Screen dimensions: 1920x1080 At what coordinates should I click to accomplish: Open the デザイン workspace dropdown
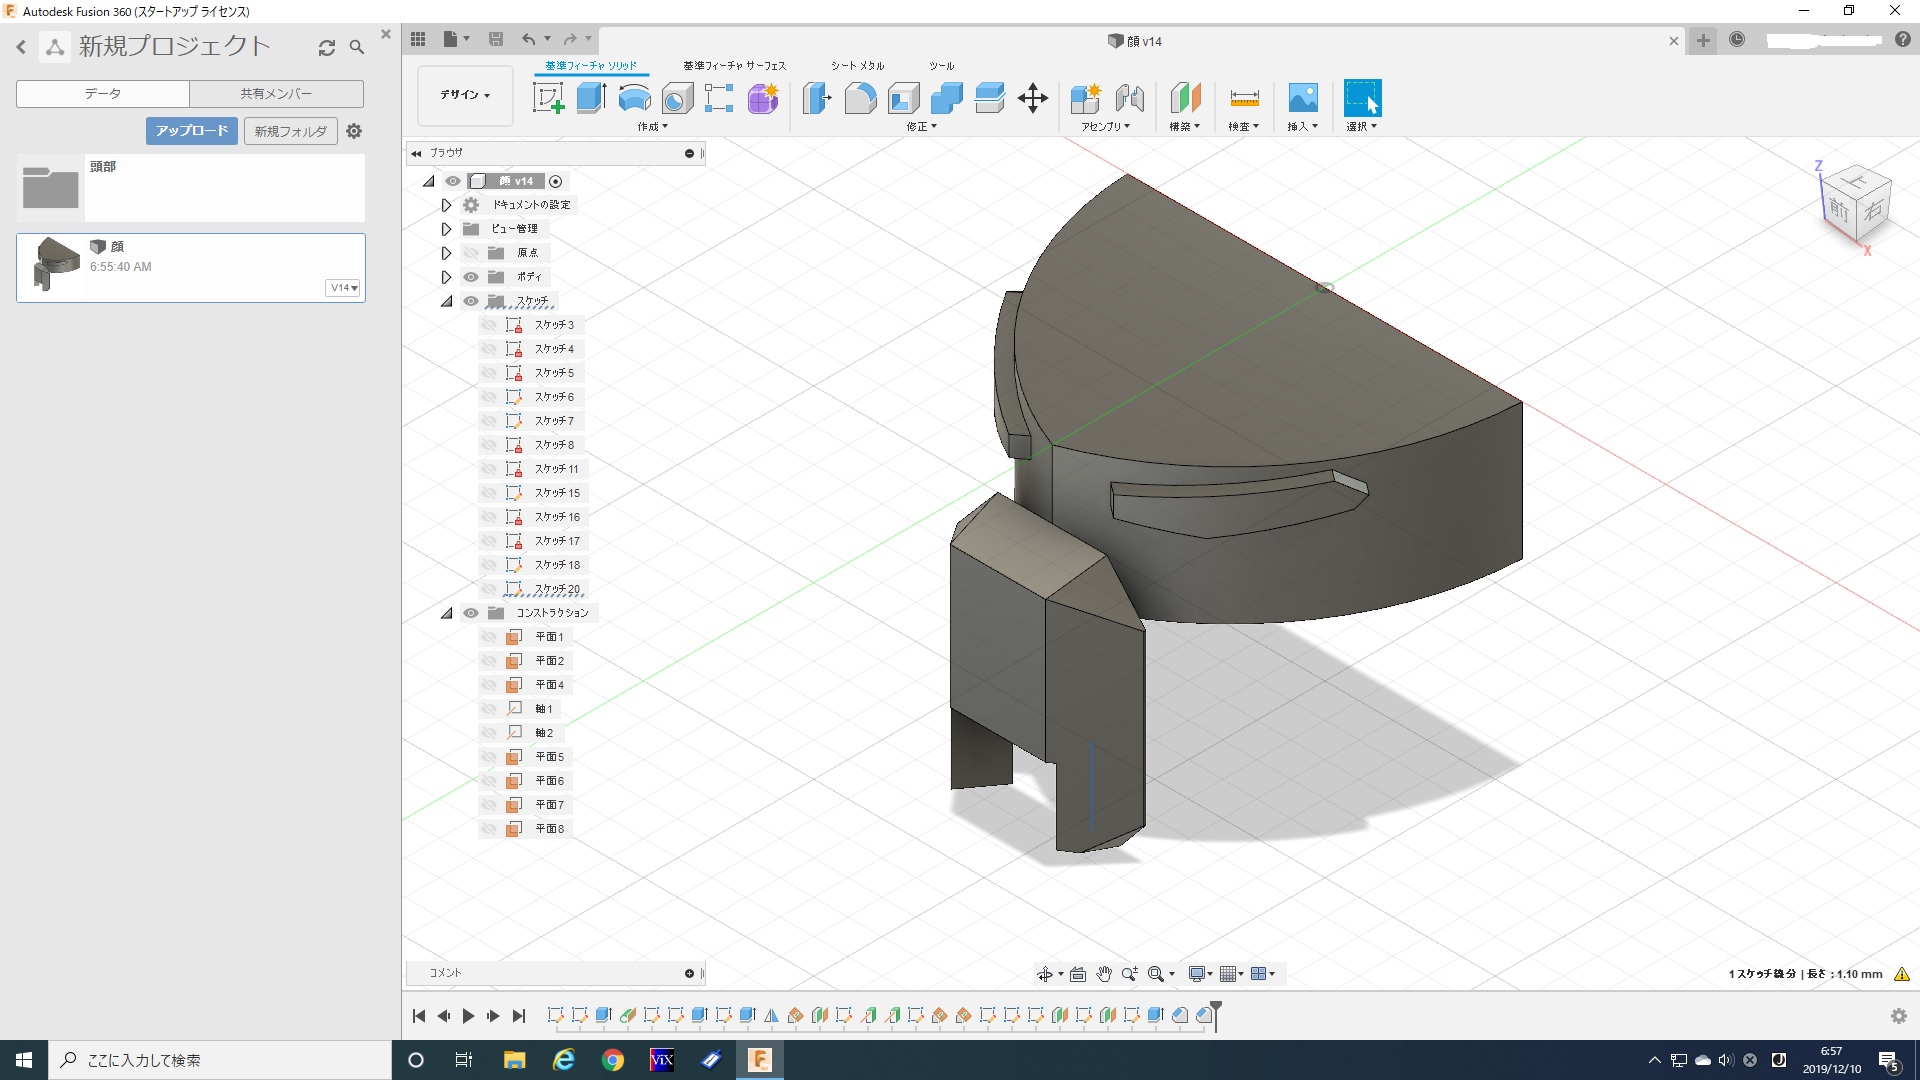pyautogui.click(x=465, y=95)
